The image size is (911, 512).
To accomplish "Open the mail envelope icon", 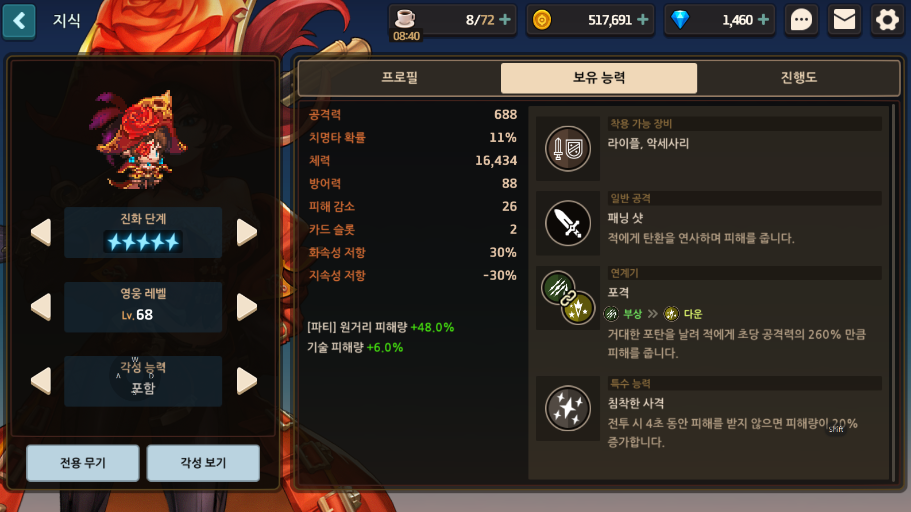I will 844,20.
